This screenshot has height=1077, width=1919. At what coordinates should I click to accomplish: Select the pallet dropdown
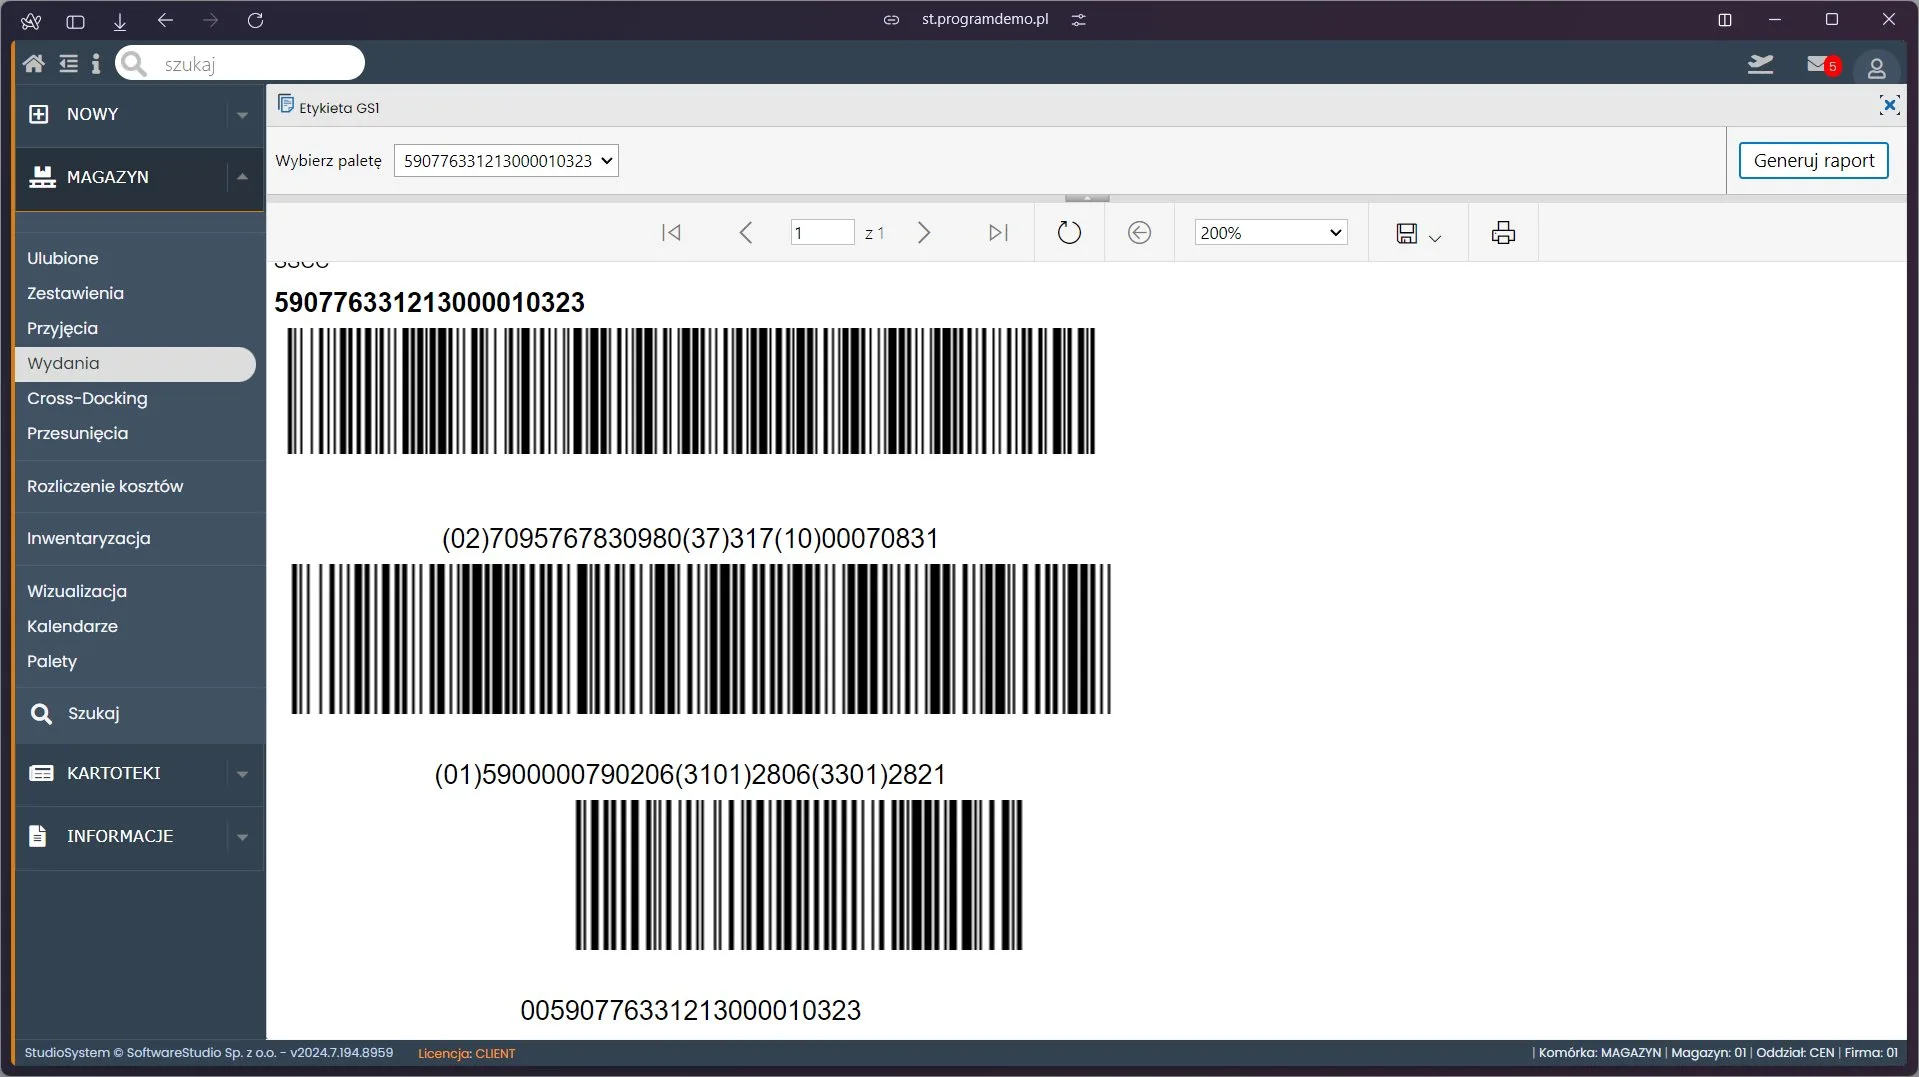click(x=506, y=161)
